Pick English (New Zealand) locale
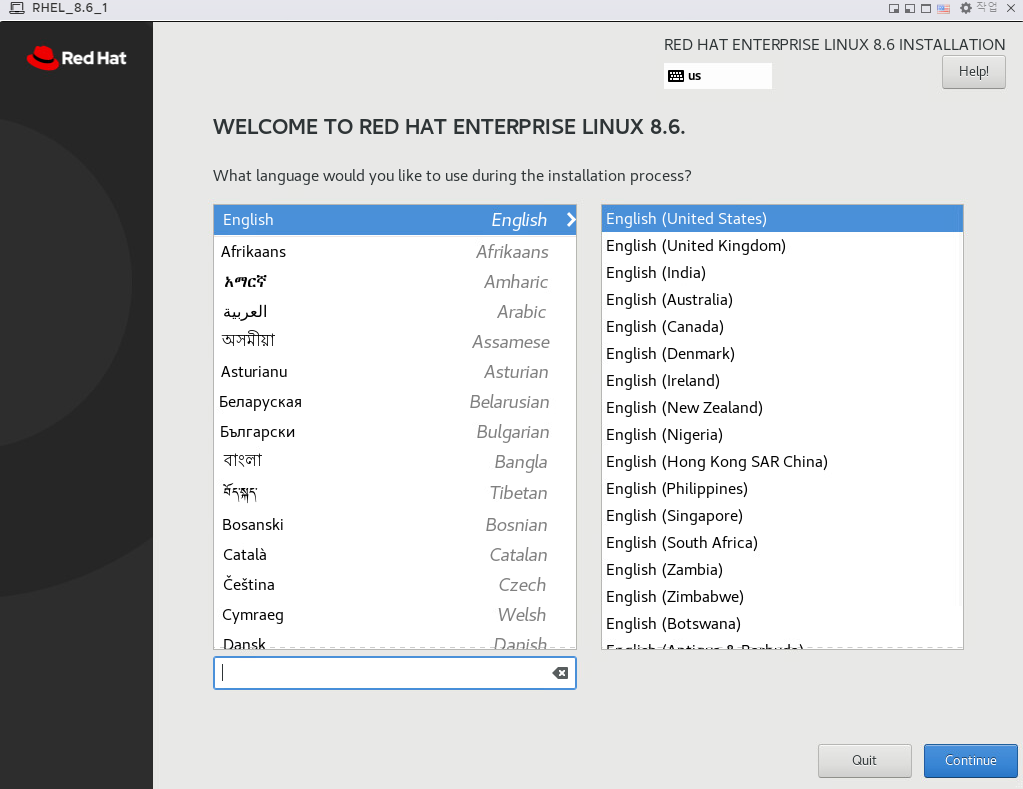The height and width of the screenshot is (789, 1023). point(782,407)
